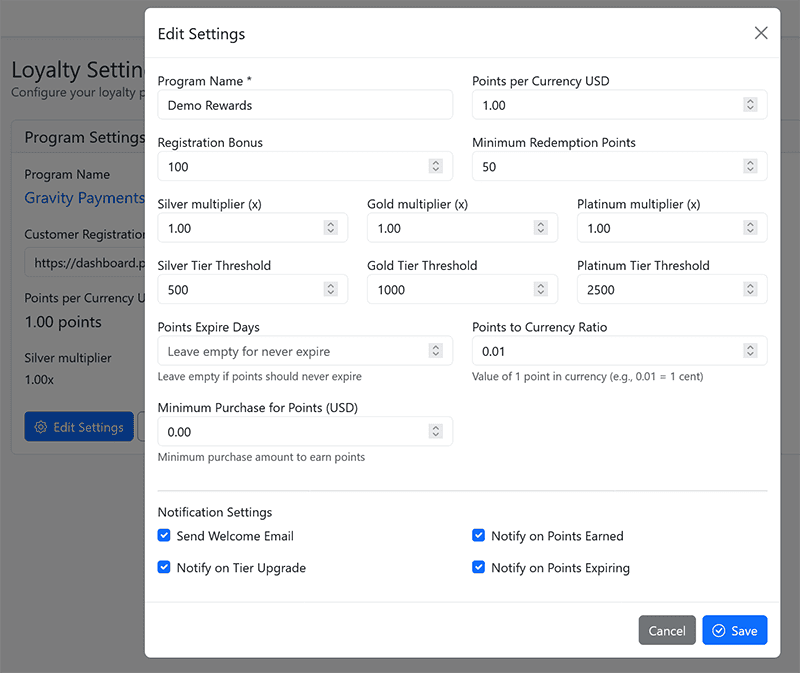Image resolution: width=800 pixels, height=673 pixels.
Task: Adjust the Points to Currency Ratio stepper
Action: (x=750, y=351)
